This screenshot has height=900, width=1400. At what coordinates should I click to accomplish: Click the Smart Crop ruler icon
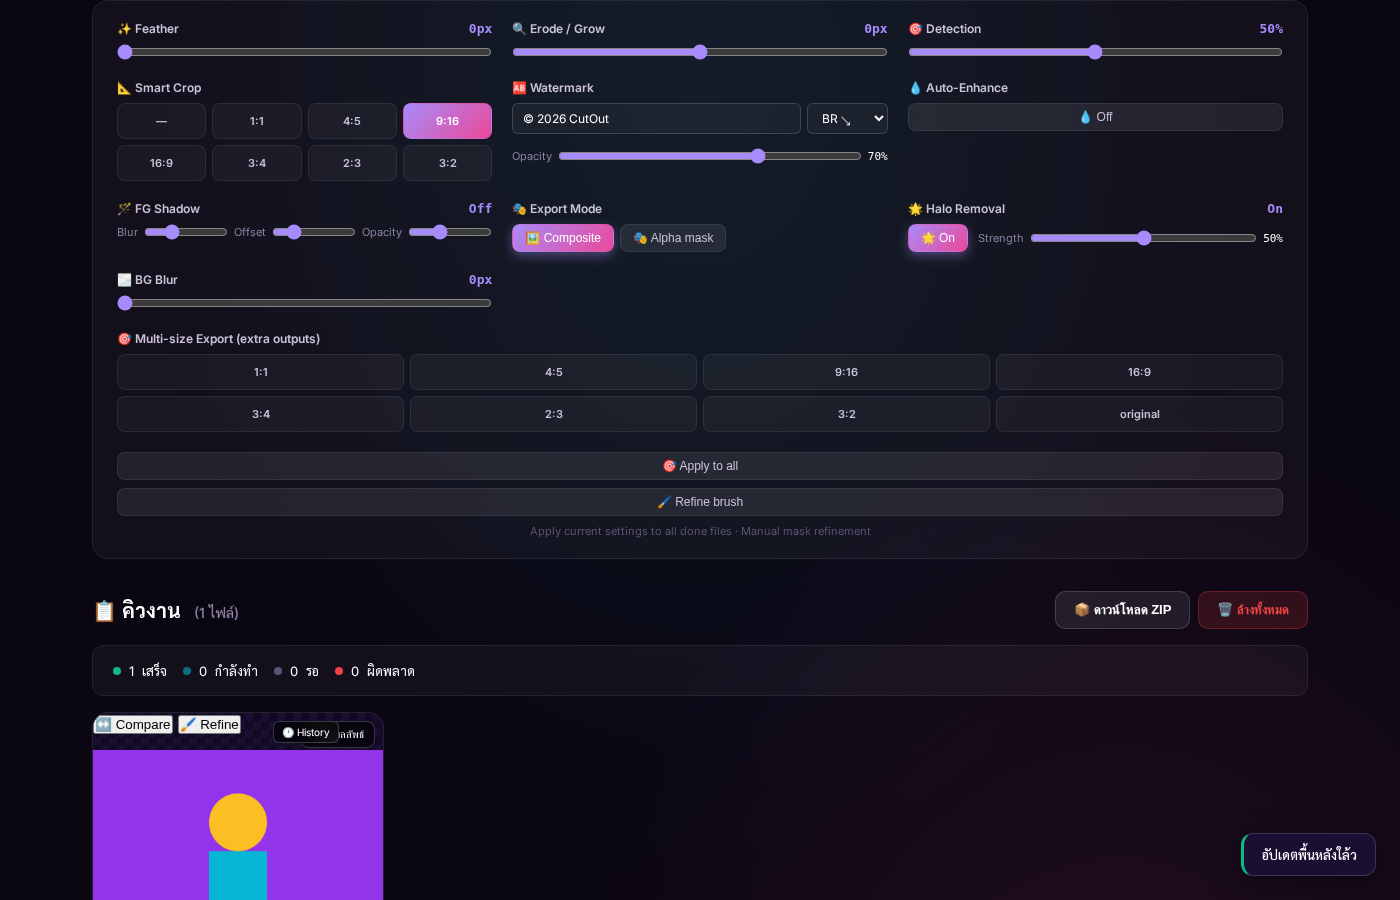124,88
